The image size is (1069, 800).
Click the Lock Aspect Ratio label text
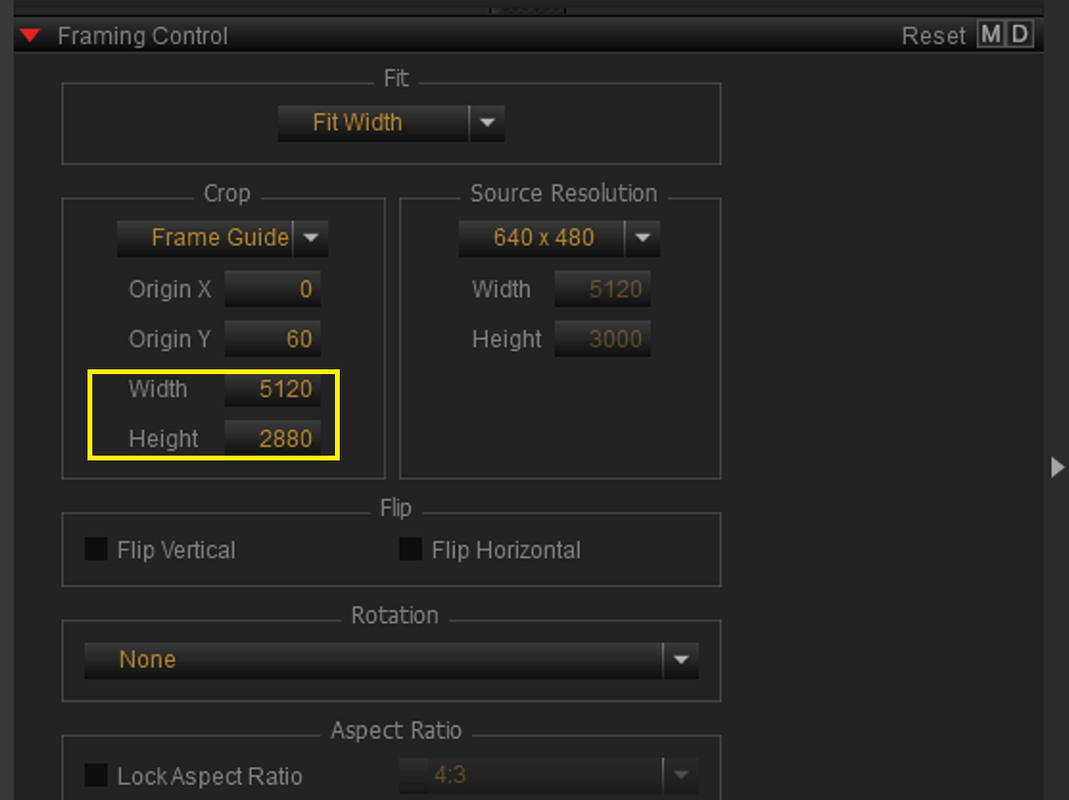pos(209,776)
